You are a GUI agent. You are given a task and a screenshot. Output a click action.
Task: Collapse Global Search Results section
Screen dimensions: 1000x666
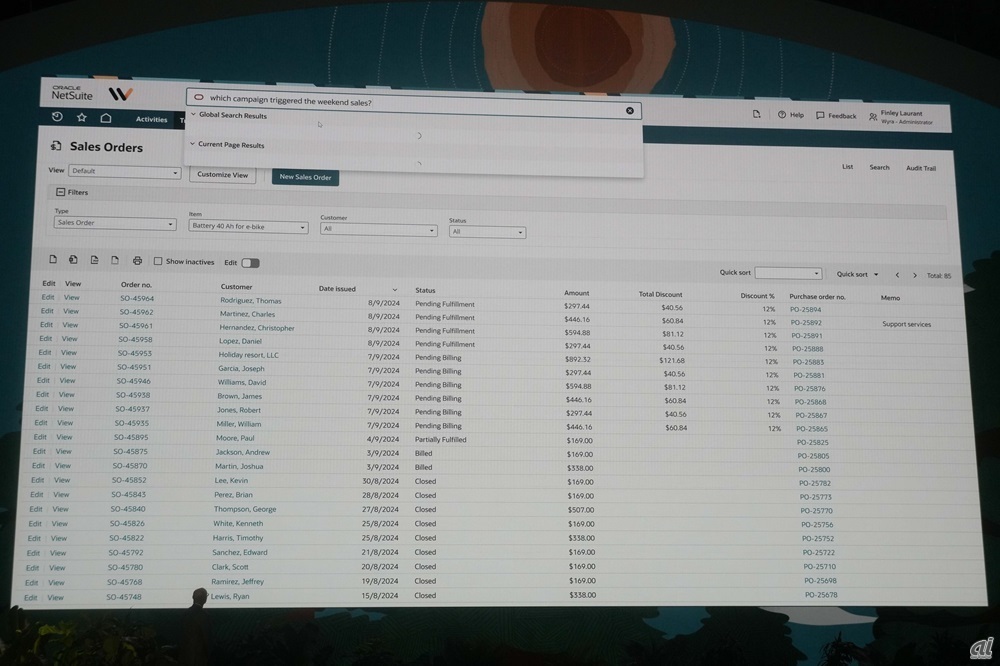[x=193, y=115]
